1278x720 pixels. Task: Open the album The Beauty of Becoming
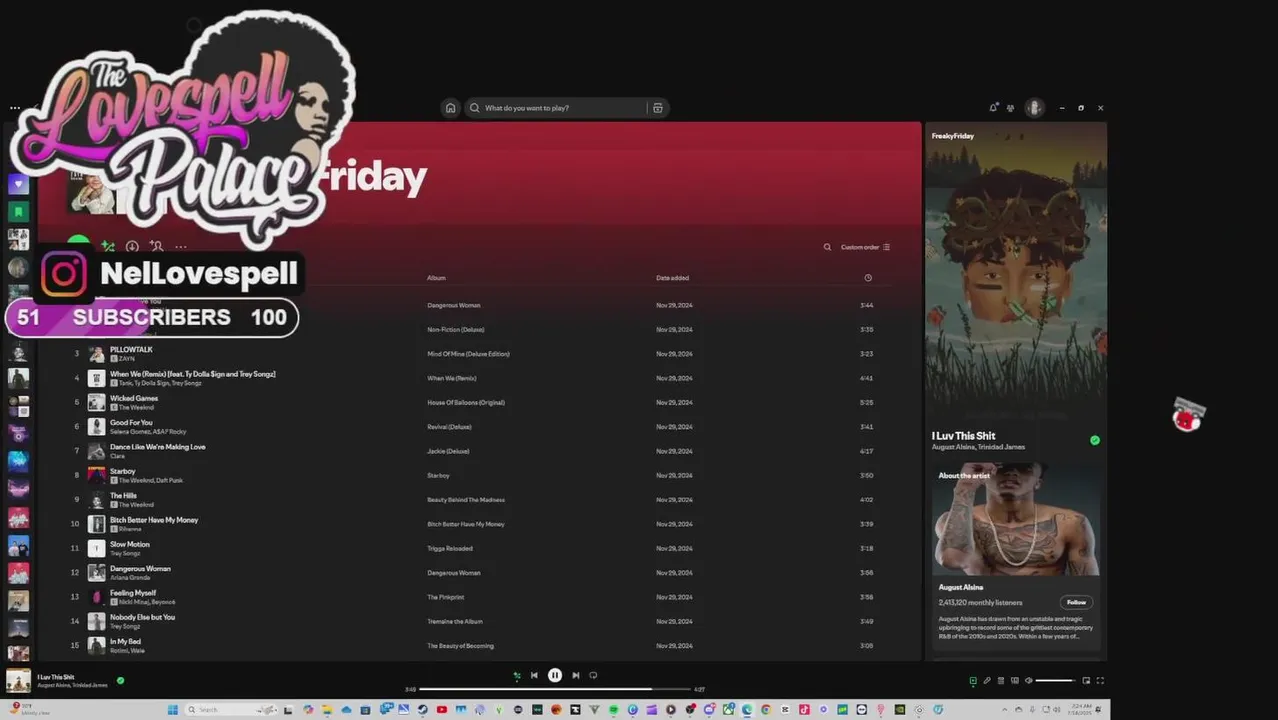point(460,646)
